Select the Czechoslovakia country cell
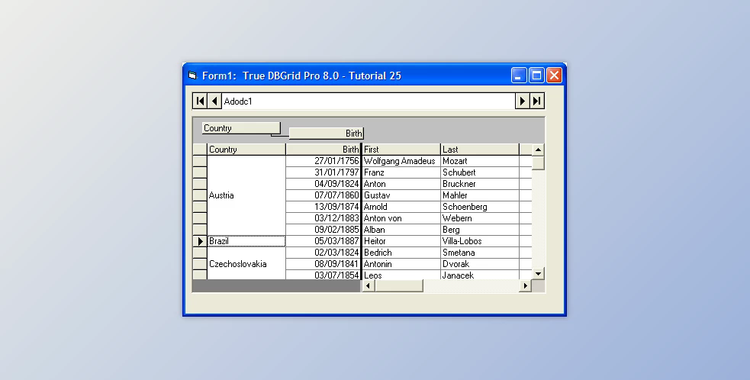The width and height of the screenshot is (750, 380). point(246,264)
